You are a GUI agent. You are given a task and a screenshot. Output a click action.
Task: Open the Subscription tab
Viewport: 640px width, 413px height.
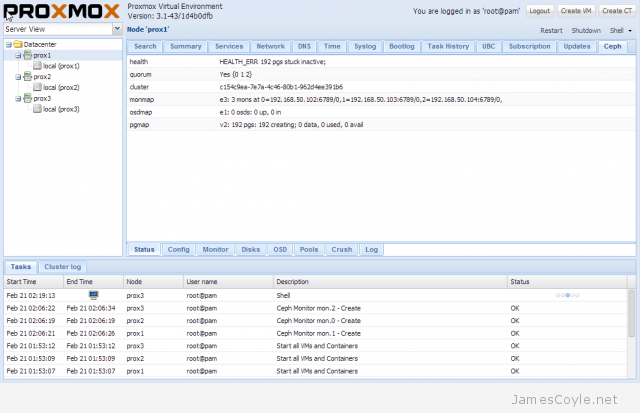click(x=529, y=47)
